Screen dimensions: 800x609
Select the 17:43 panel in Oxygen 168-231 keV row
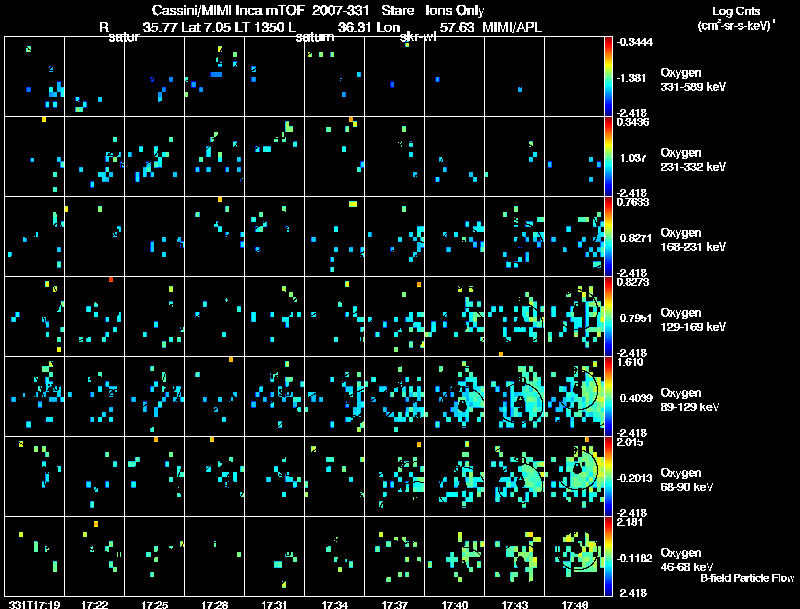pyautogui.click(x=515, y=236)
